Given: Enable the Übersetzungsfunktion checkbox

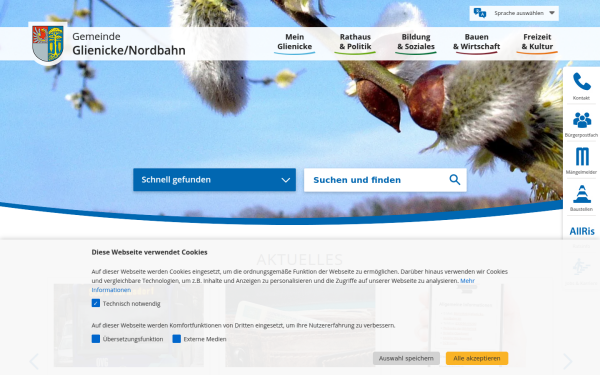Looking at the screenshot, I should point(96,339).
